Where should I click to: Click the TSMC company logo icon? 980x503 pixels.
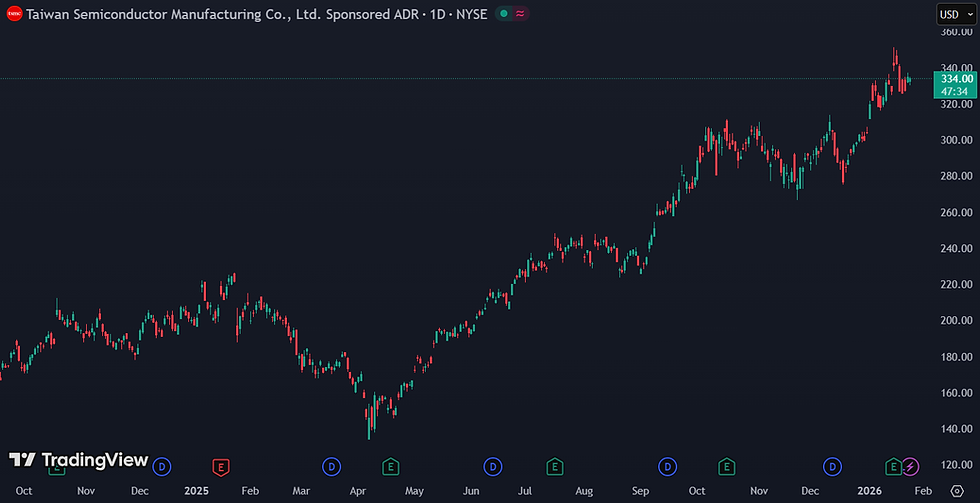14,14
